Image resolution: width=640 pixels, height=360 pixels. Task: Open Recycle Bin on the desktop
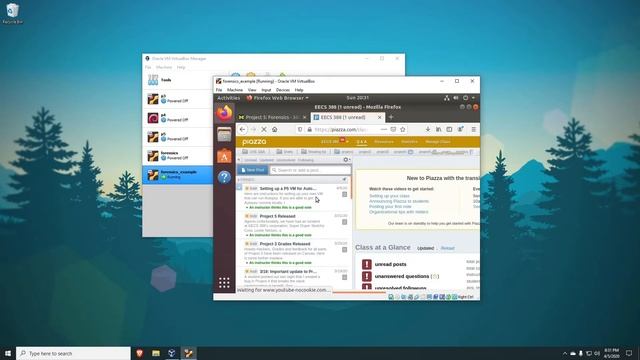click(x=12, y=13)
